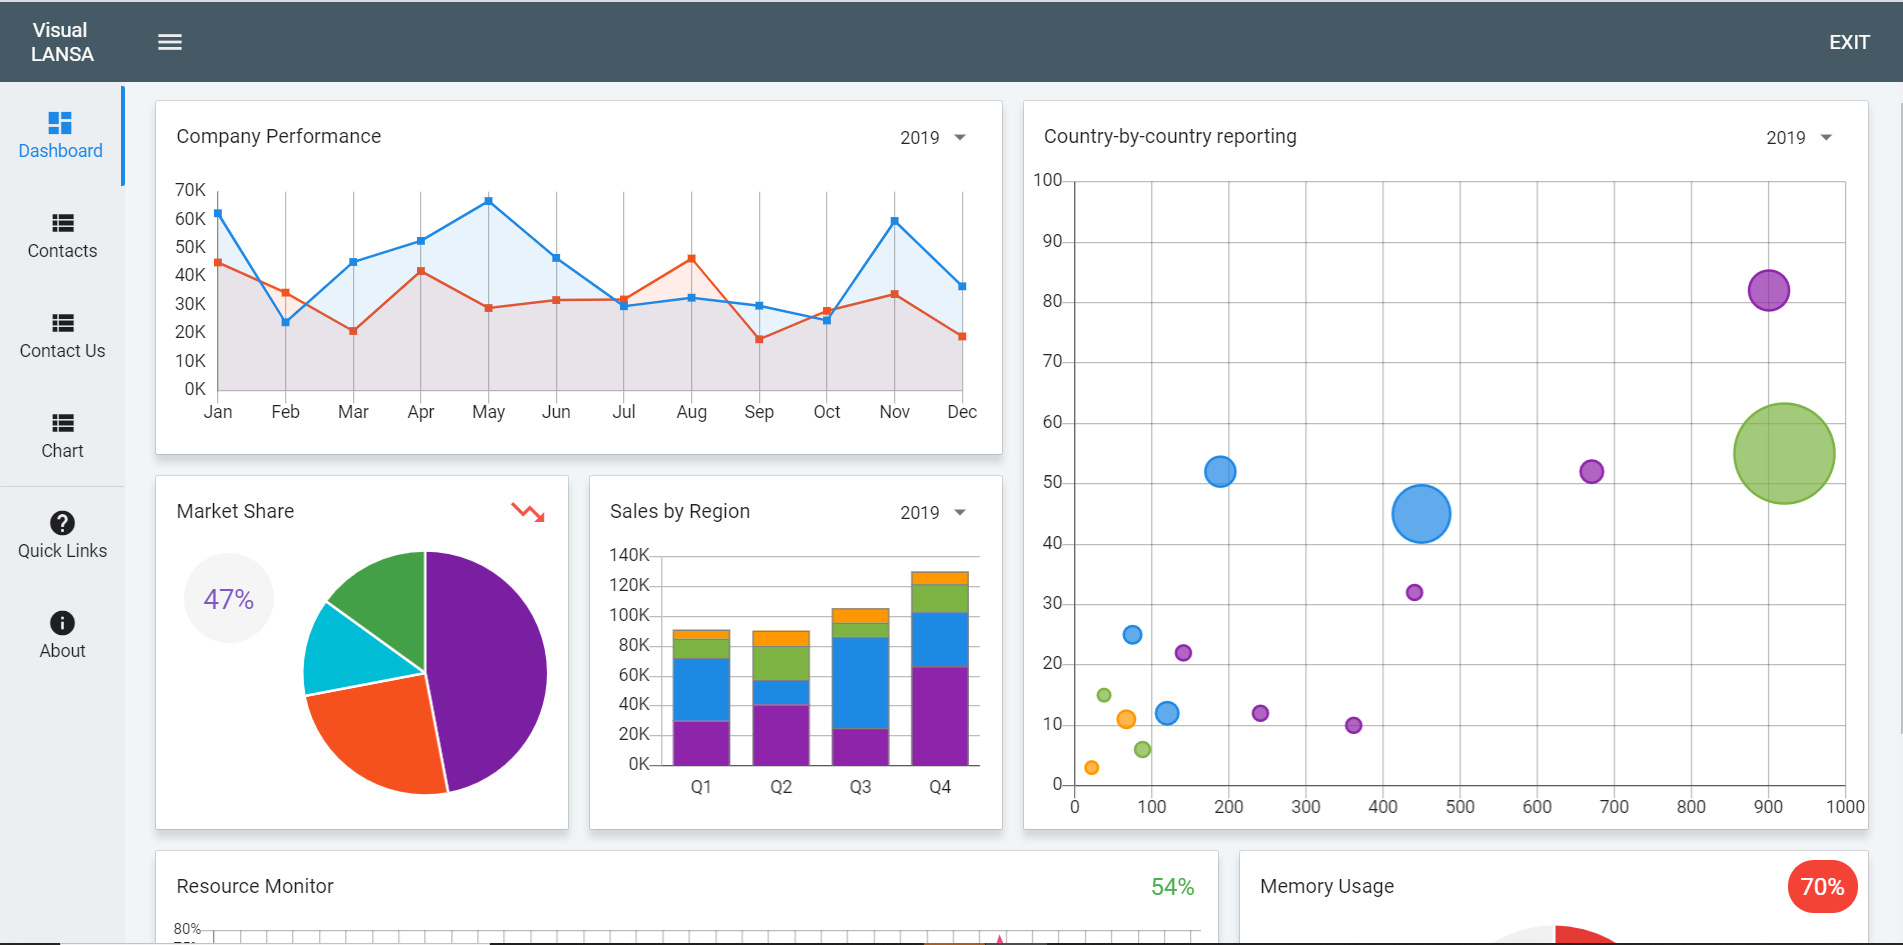This screenshot has height=945, width=1903.
Task: Click the Visual LANSA logo text
Action: [x=62, y=42]
